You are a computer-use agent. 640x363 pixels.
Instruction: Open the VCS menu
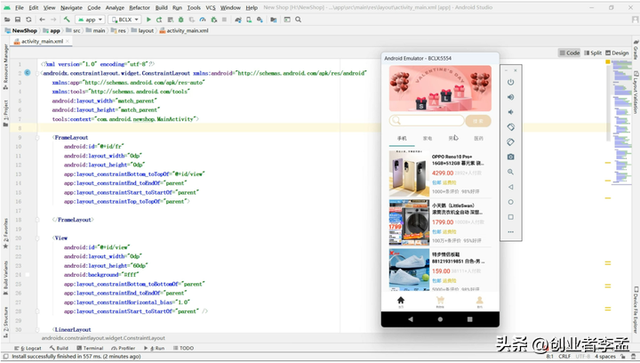(211, 7)
